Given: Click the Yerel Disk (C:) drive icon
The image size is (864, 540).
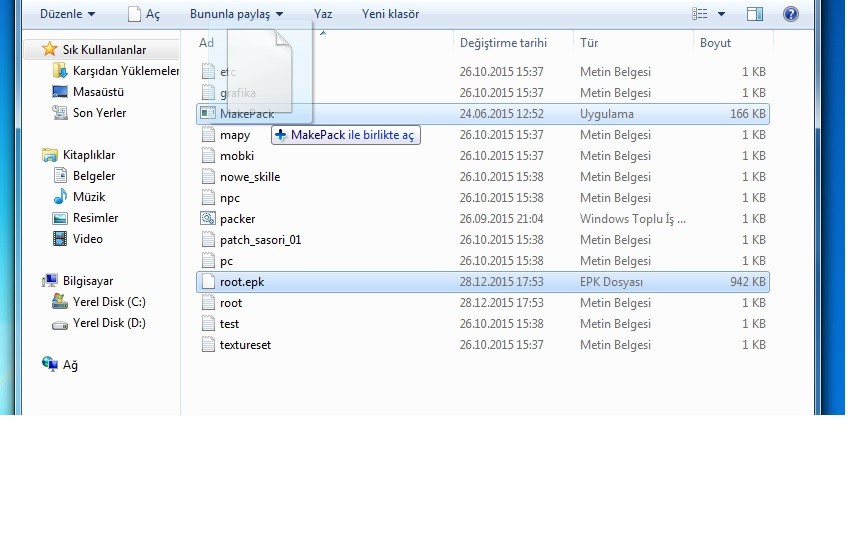Looking at the screenshot, I should (60, 301).
